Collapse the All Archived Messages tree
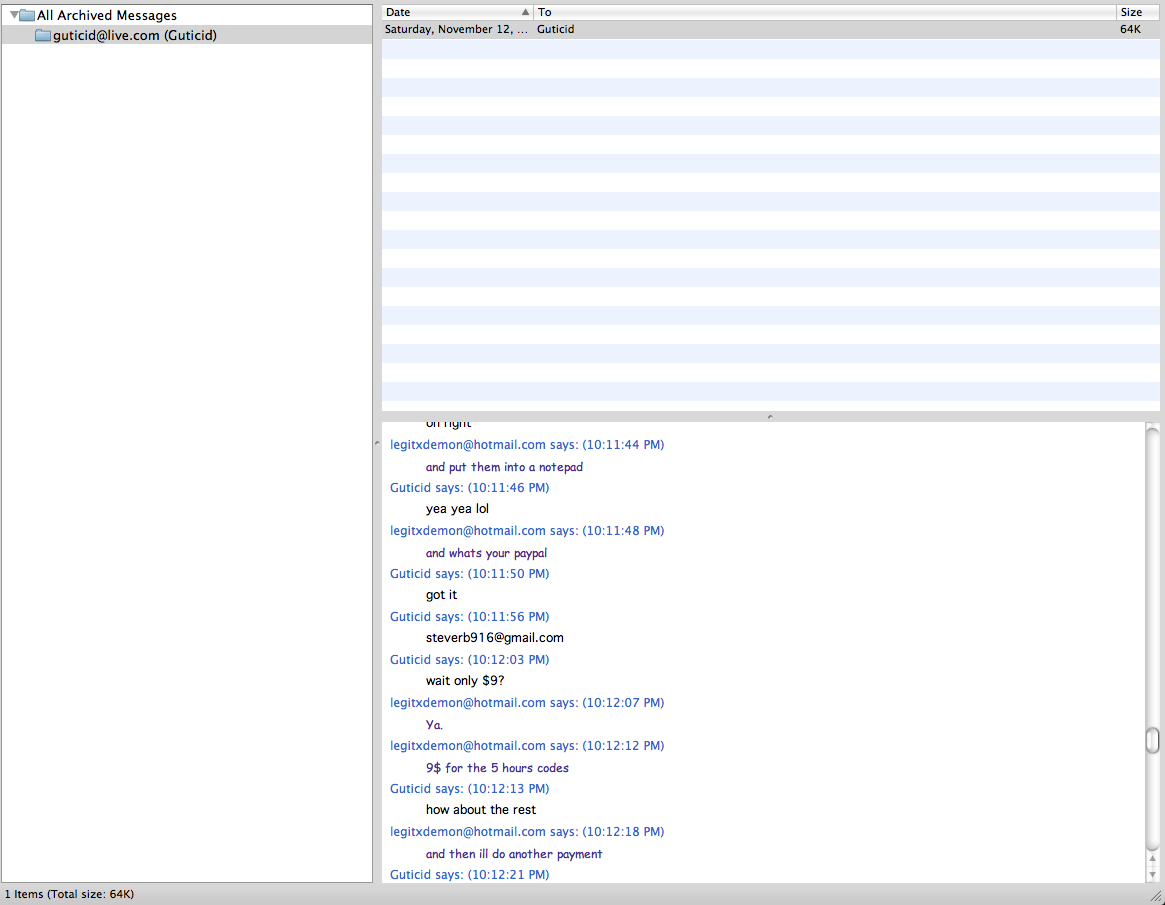This screenshot has height=905, width=1165. [14, 15]
